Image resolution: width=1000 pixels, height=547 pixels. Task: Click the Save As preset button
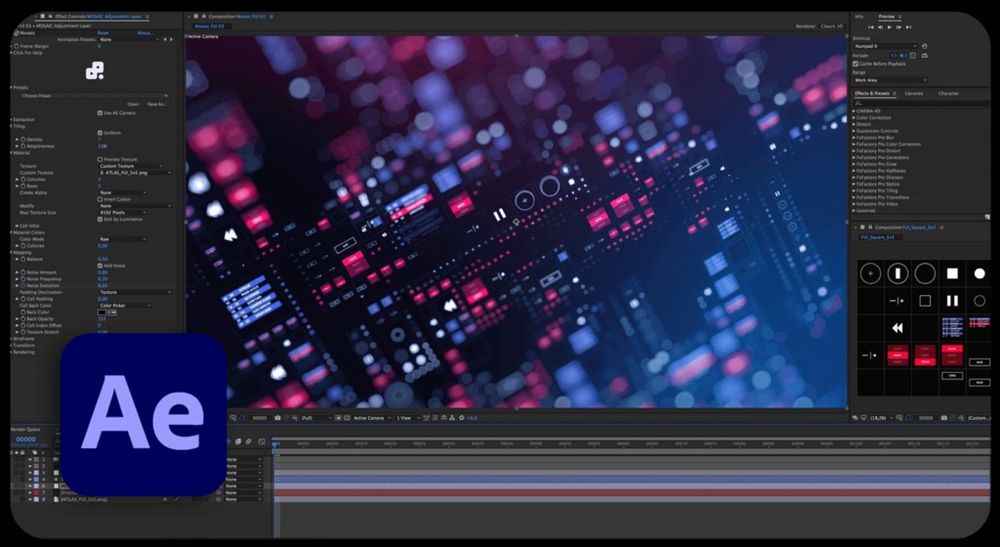click(x=156, y=104)
